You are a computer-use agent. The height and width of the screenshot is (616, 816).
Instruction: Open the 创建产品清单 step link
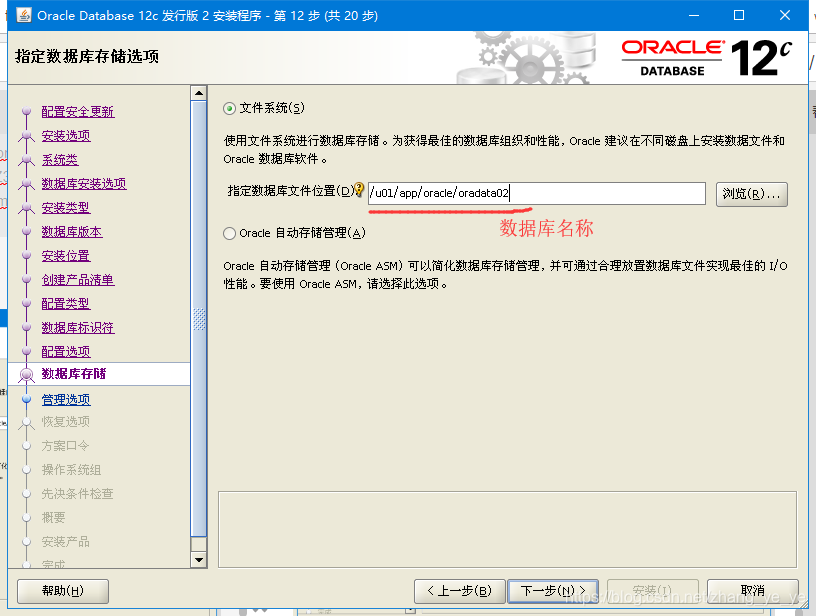click(78, 279)
